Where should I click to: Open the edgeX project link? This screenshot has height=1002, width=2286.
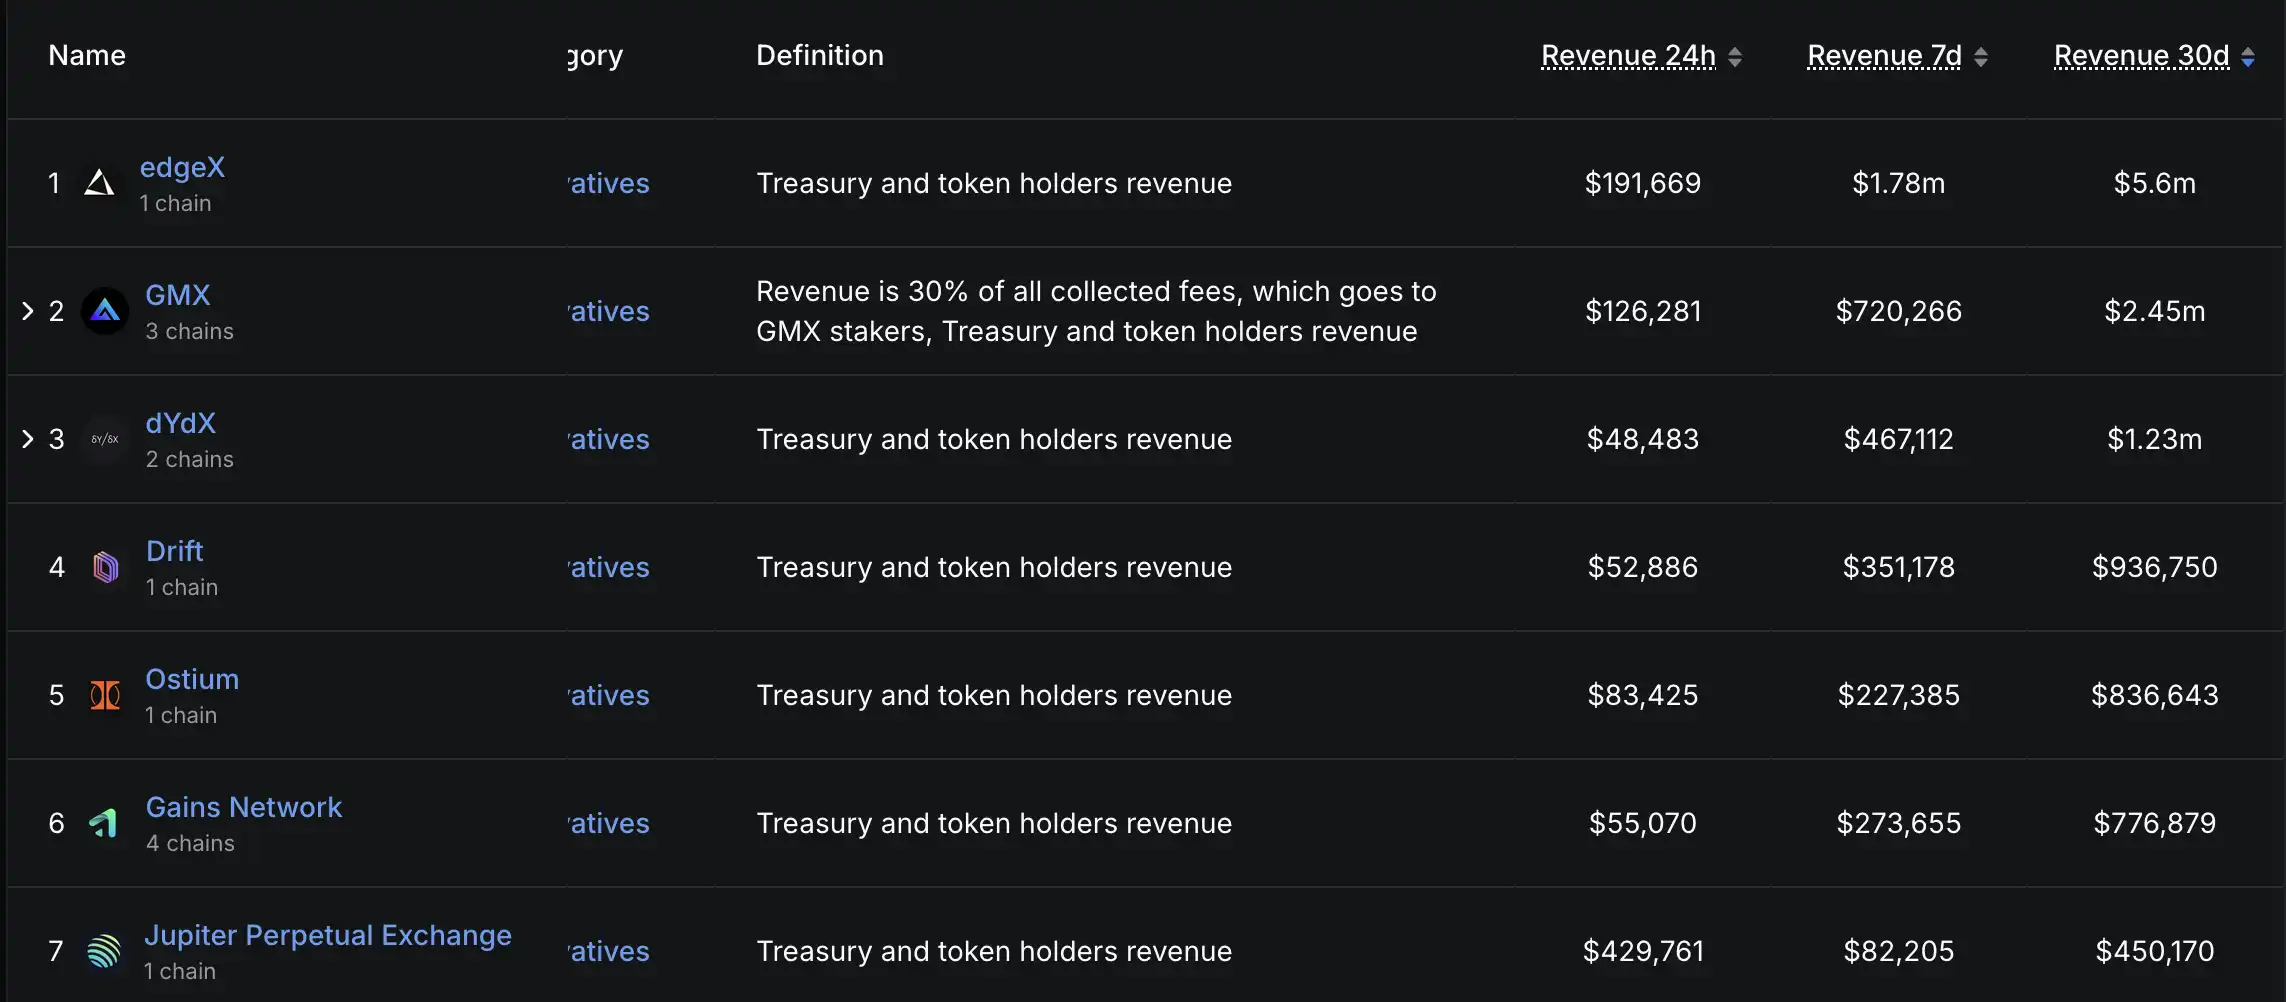(183, 167)
